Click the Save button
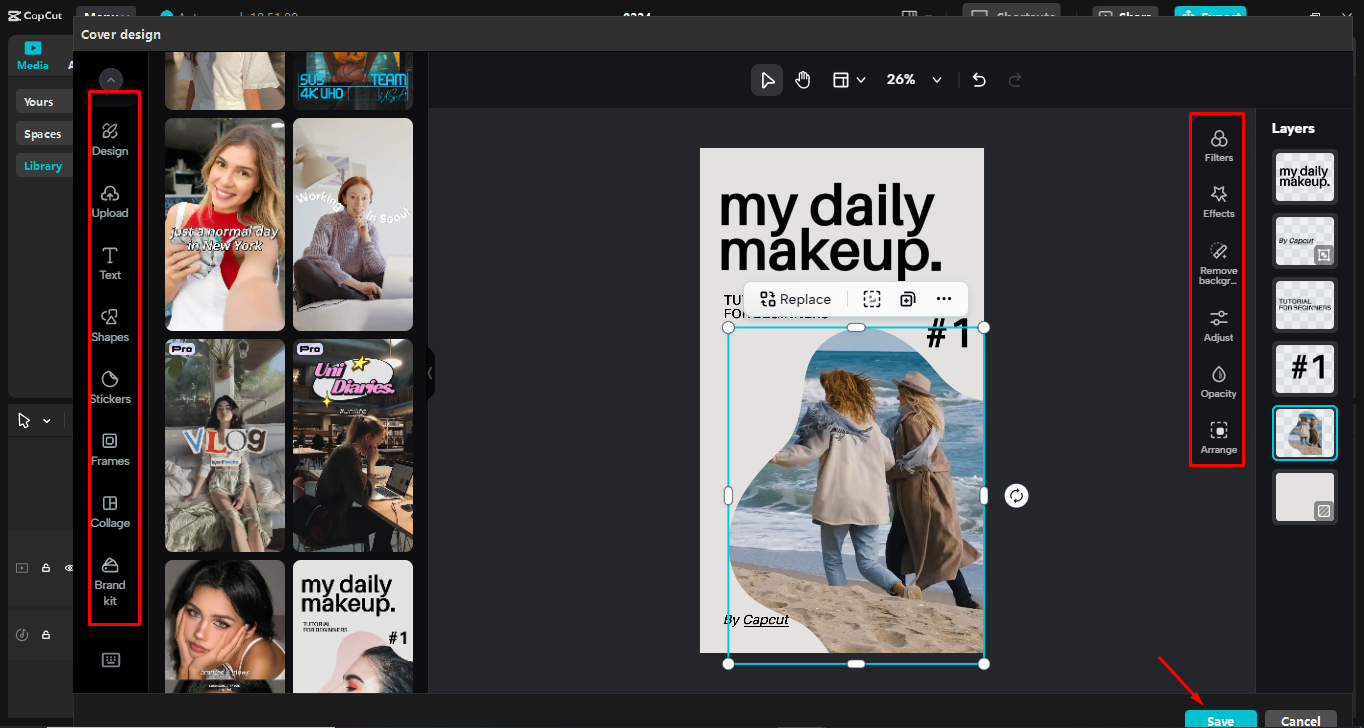 1220,720
